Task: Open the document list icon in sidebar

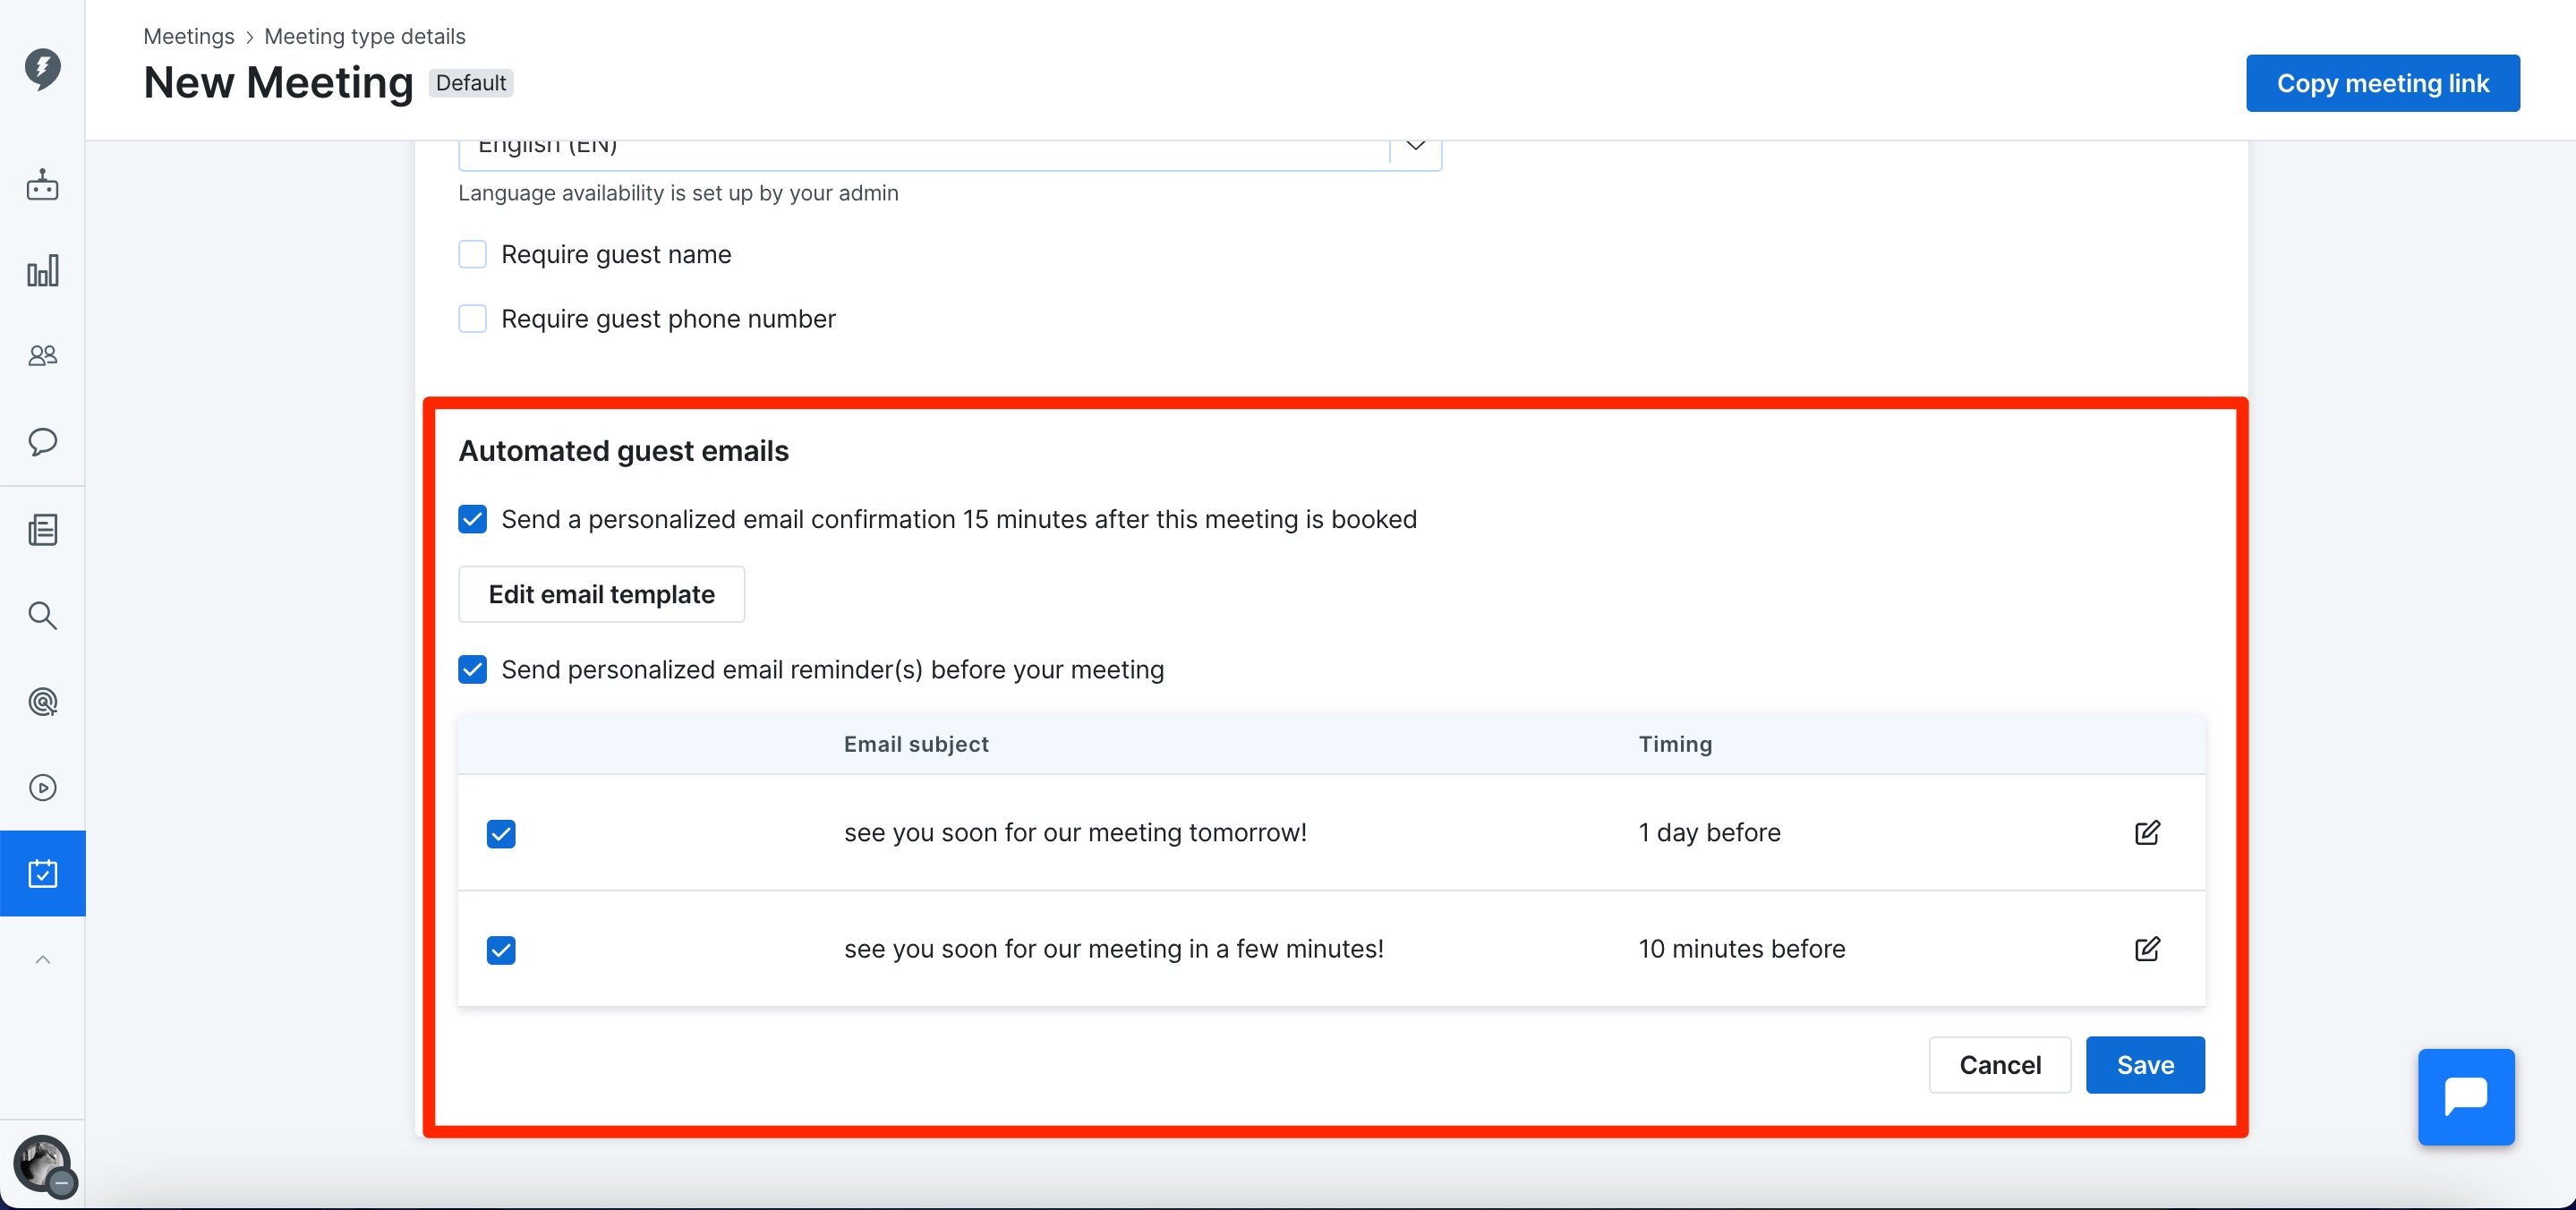Action: point(42,529)
